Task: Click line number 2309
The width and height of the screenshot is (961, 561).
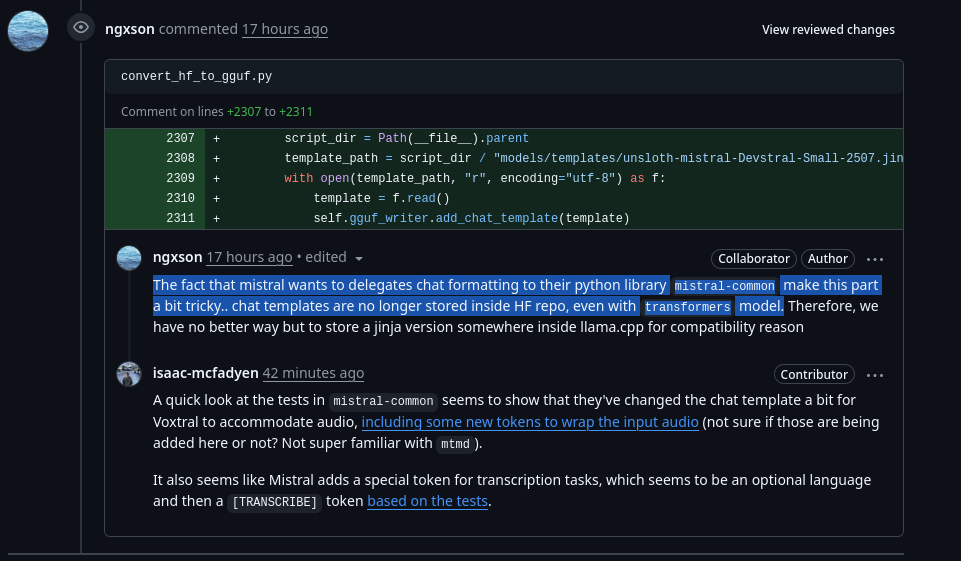Action: pyautogui.click(x=180, y=178)
